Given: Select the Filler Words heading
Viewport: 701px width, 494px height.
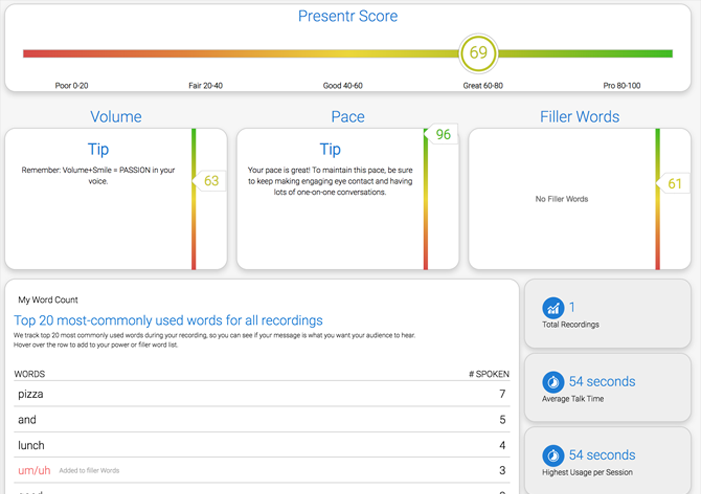Looking at the screenshot, I should pos(579,117).
